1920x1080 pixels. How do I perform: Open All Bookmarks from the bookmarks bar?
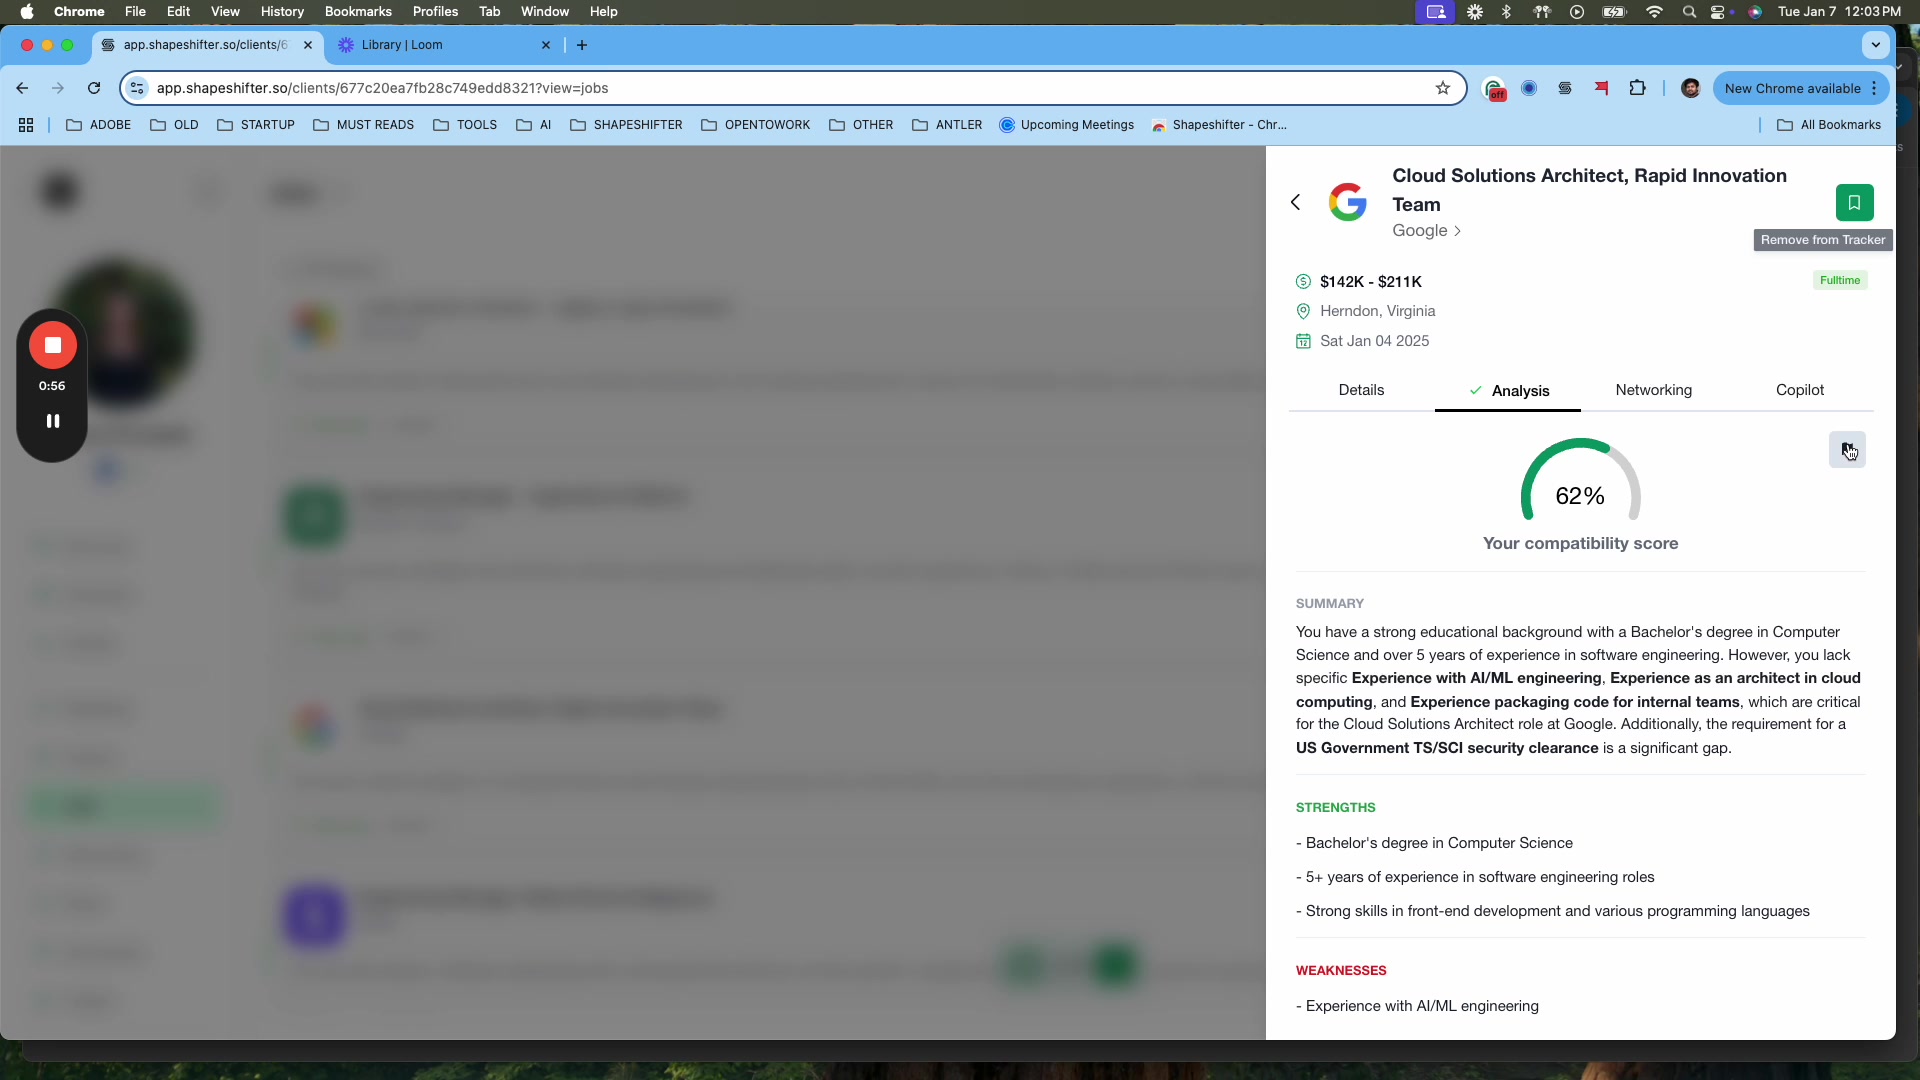tap(1827, 124)
